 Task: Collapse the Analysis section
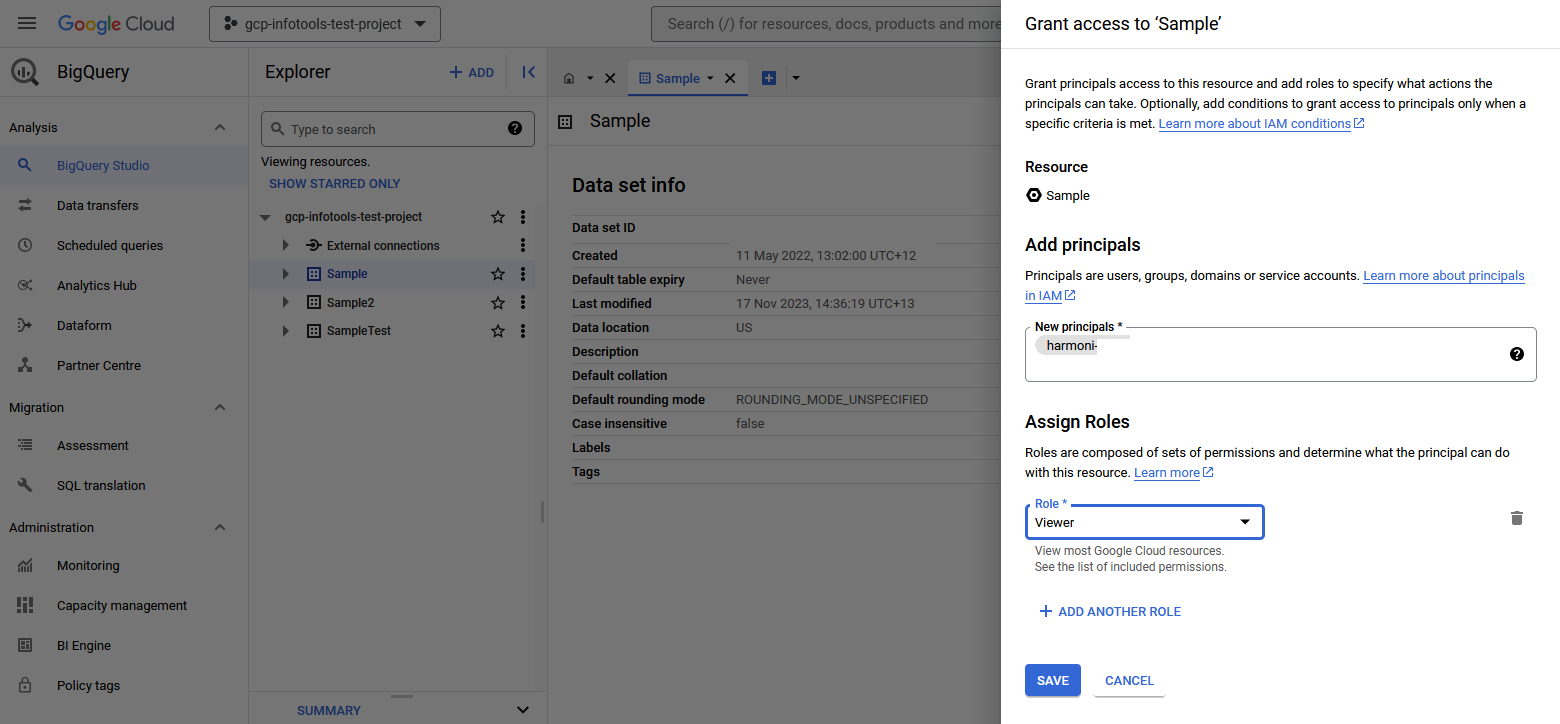tap(220, 127)
